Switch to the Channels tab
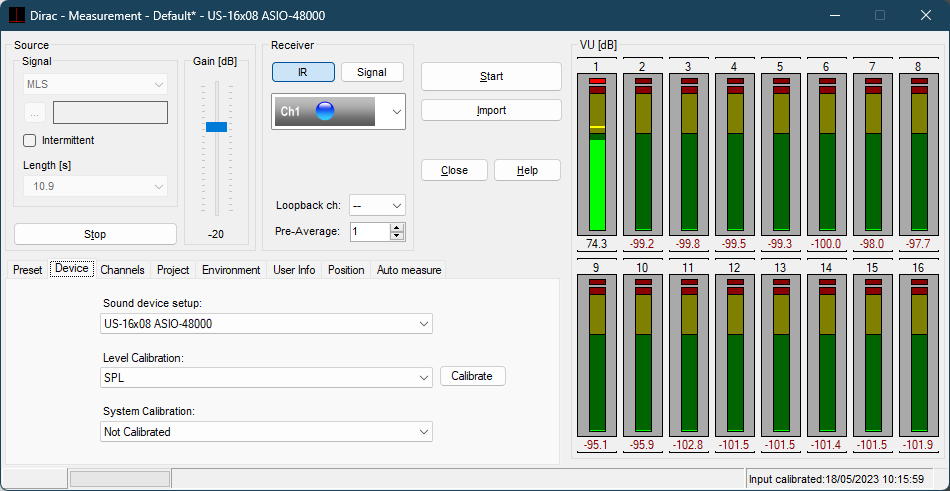The width and height of the screenshot is (950, 491). click(x=122, y=270)
